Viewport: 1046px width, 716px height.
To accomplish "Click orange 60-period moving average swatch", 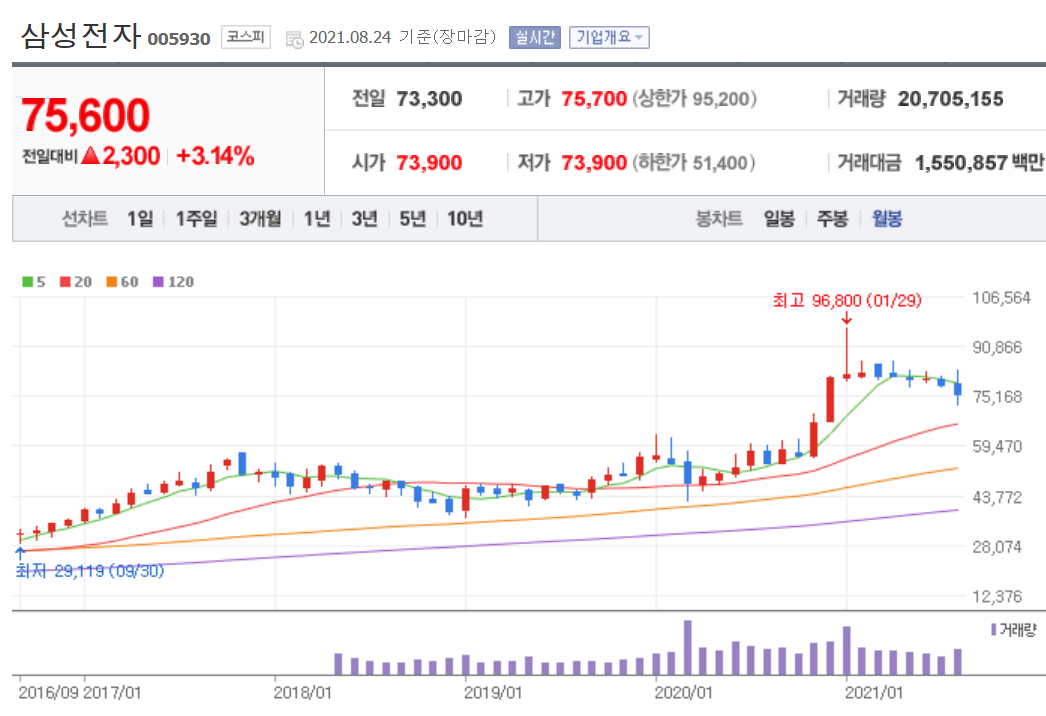I will click(112, 282).
